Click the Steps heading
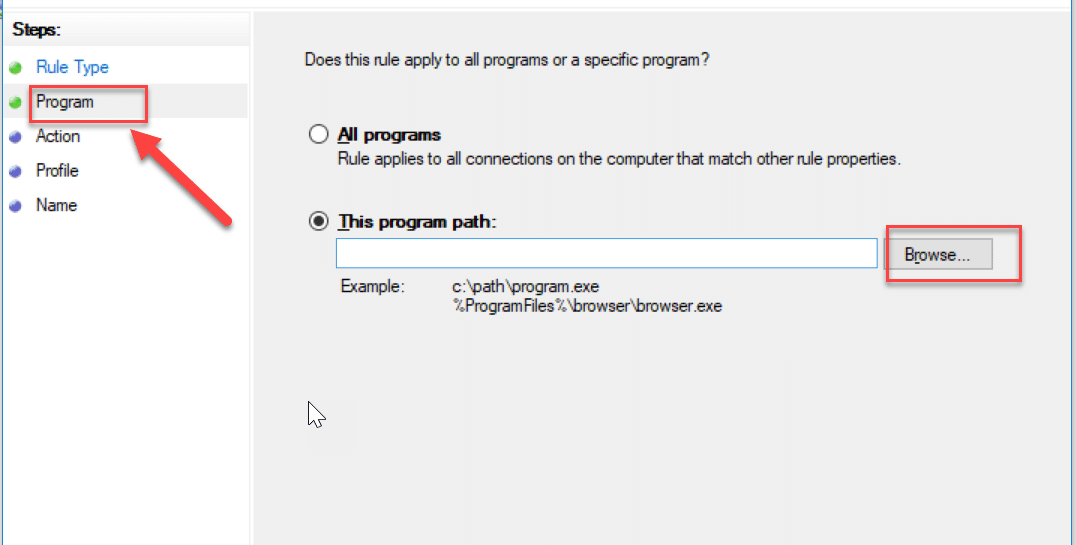This screenshot has width=1076, height=545. pos(37,30)
